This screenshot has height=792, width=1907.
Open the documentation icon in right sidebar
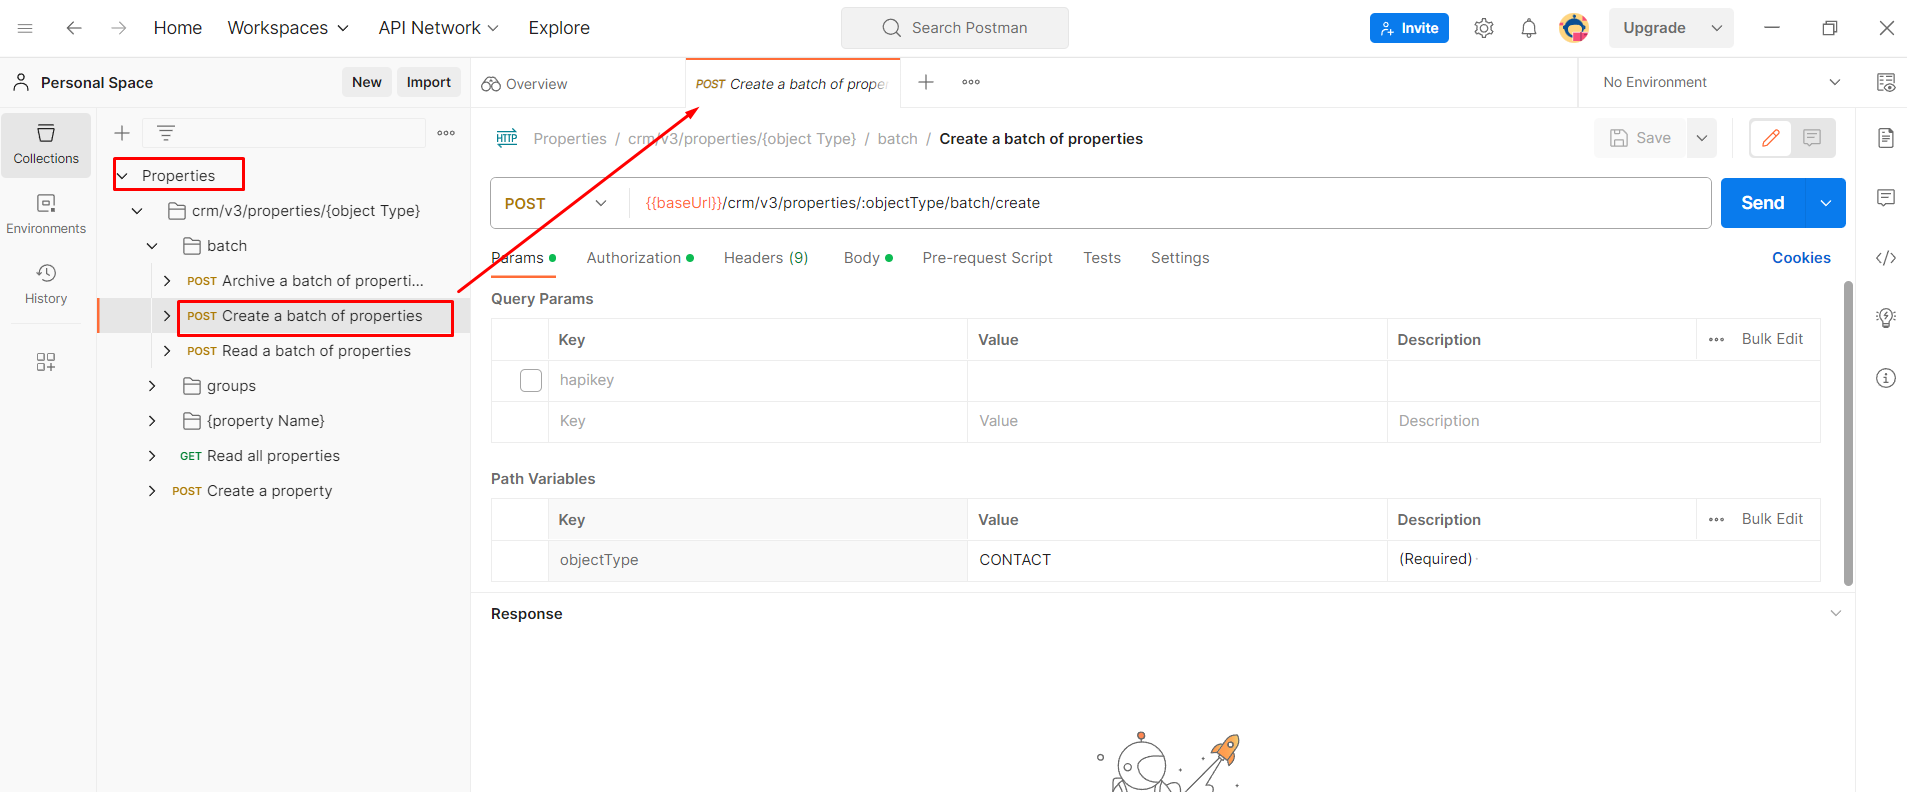click(x=1886, y=138)
